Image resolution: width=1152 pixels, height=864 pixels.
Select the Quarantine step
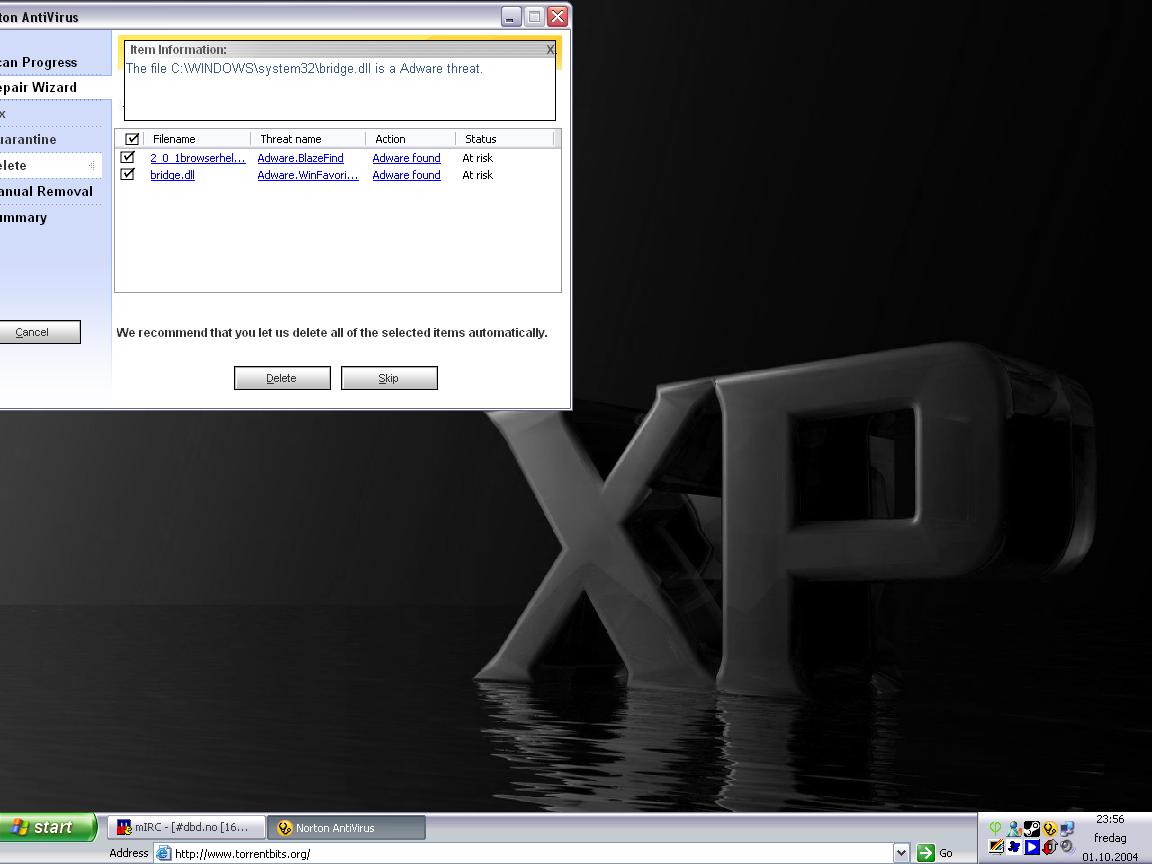click(28, 140)
